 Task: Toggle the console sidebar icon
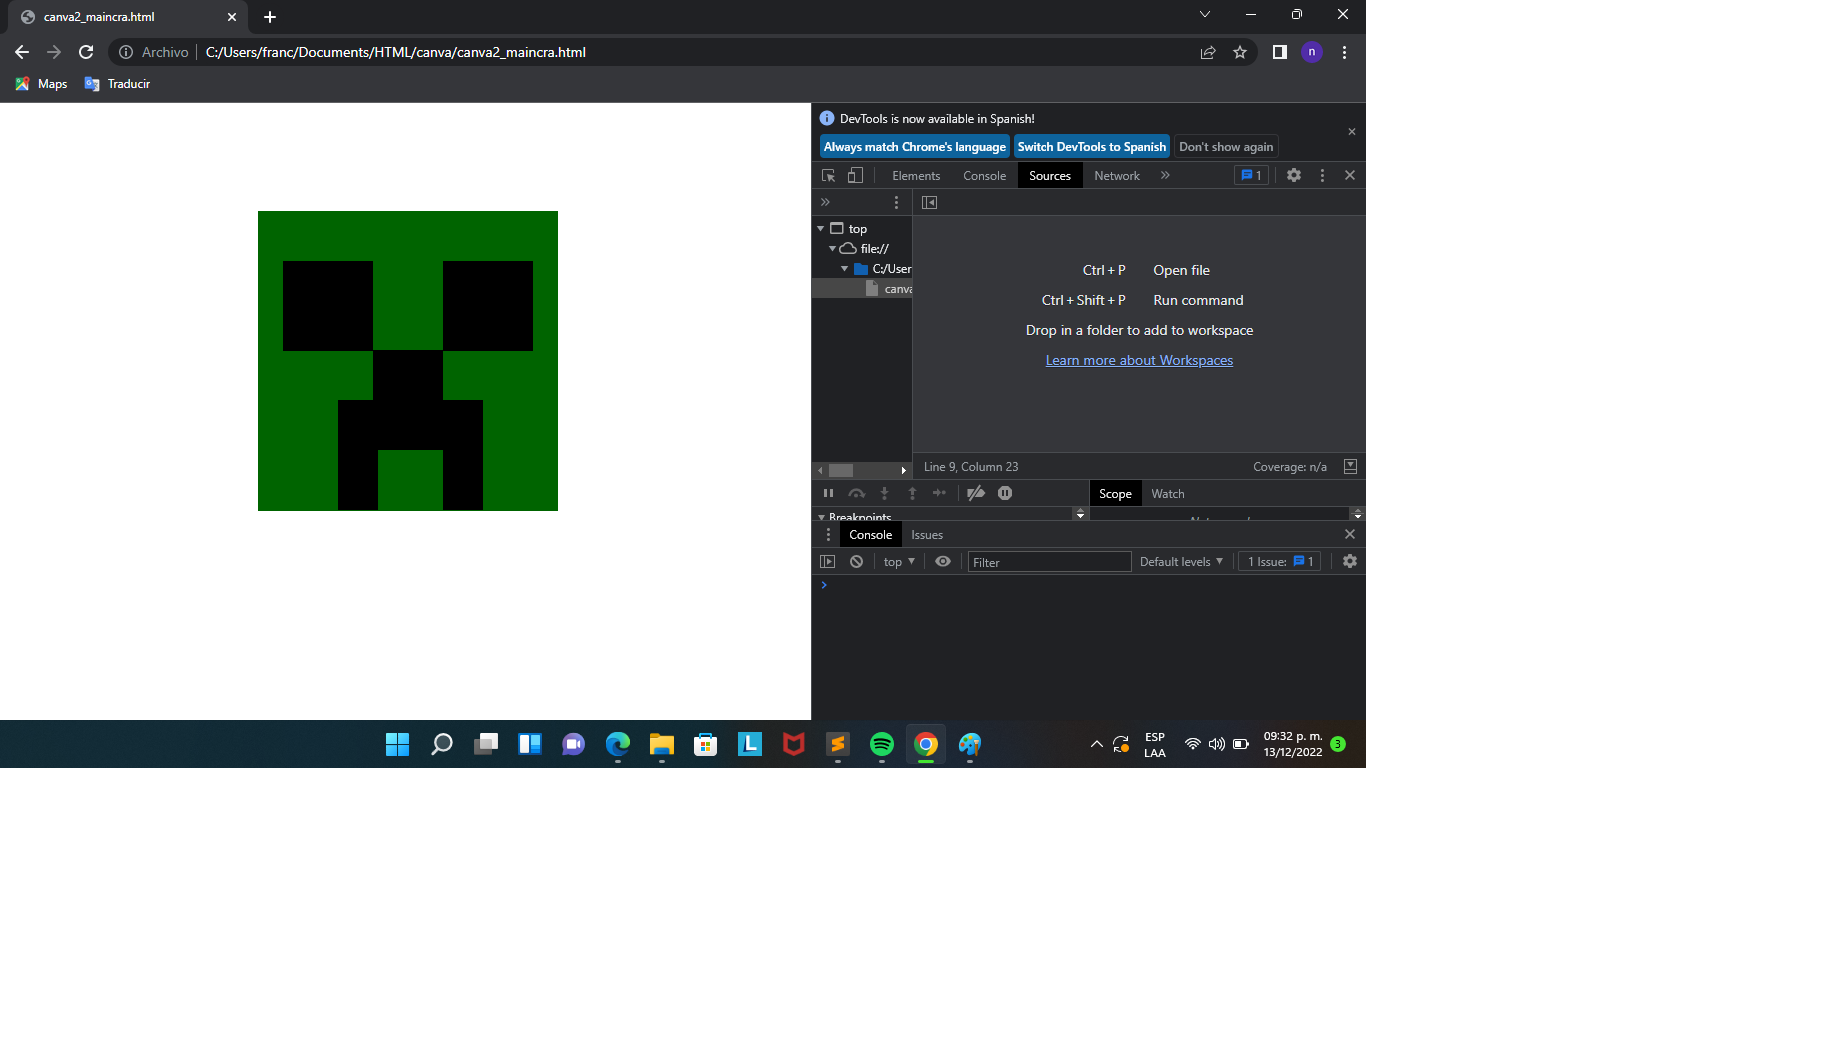(827, 562)
